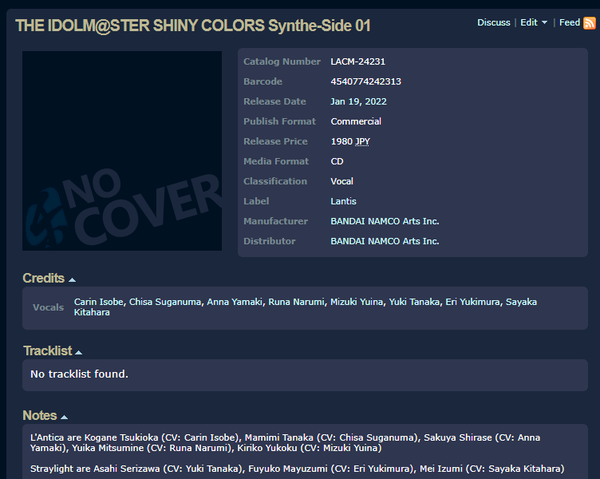Screen dimensions: 600x479
Task: Open the Feed link
Action: coord(569,23)
